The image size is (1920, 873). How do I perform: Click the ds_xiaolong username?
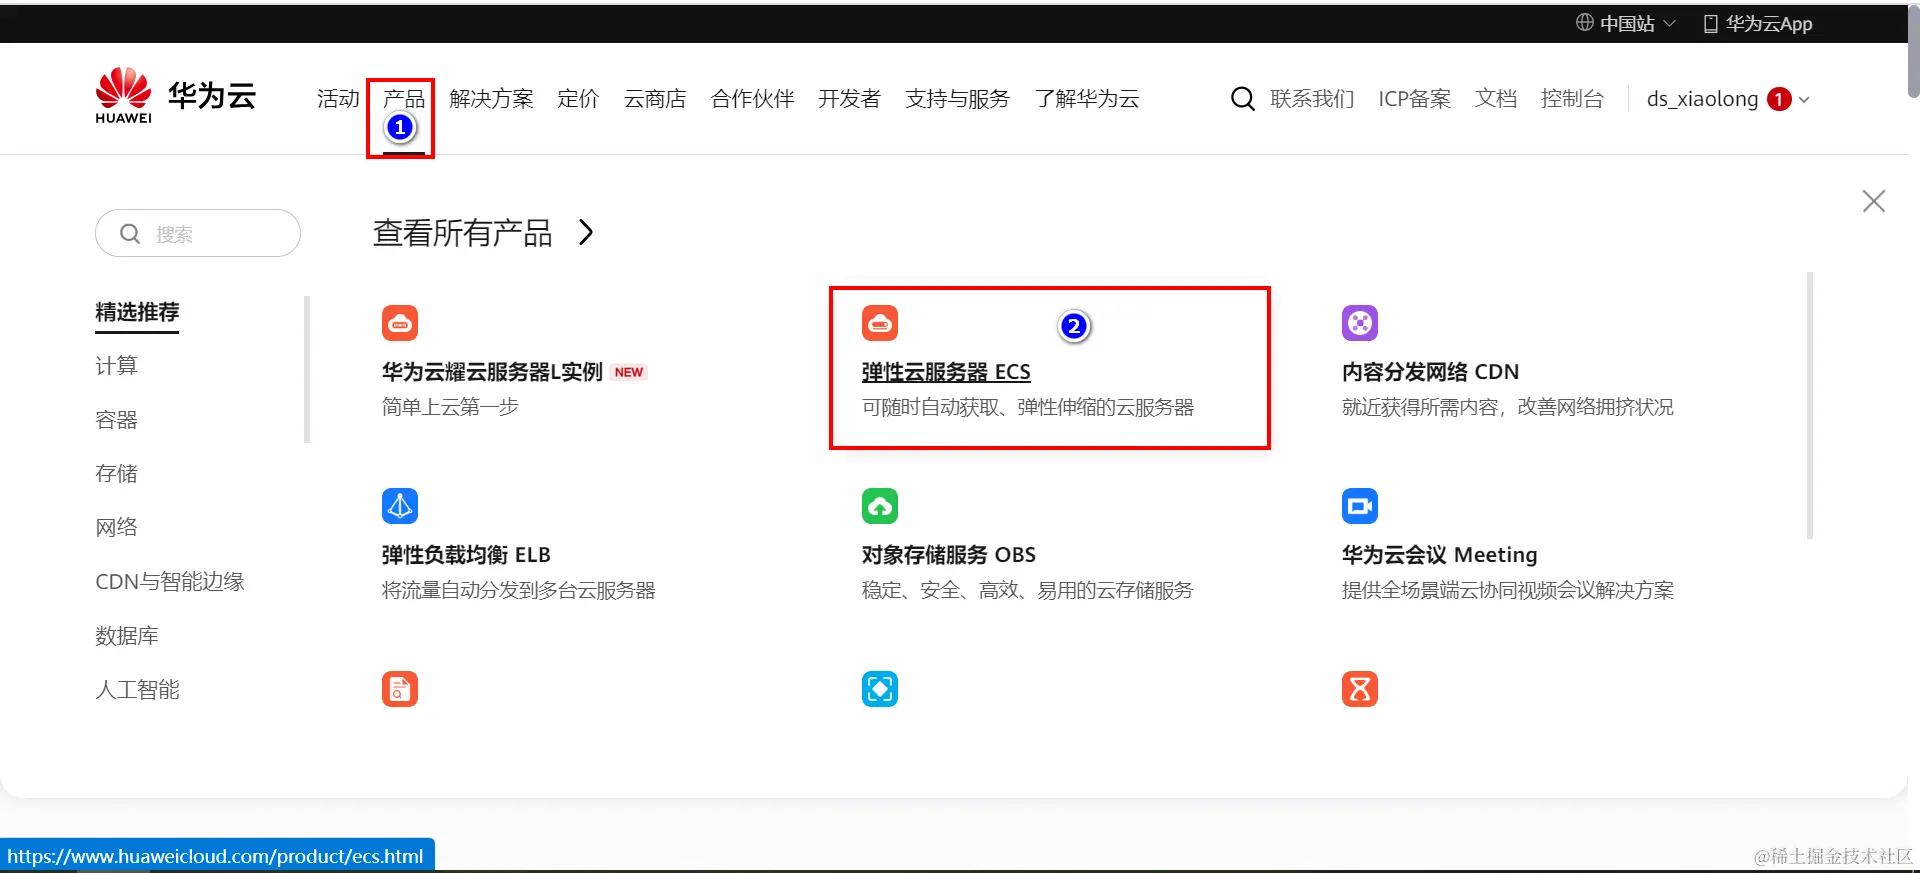tap(1702, 99)
